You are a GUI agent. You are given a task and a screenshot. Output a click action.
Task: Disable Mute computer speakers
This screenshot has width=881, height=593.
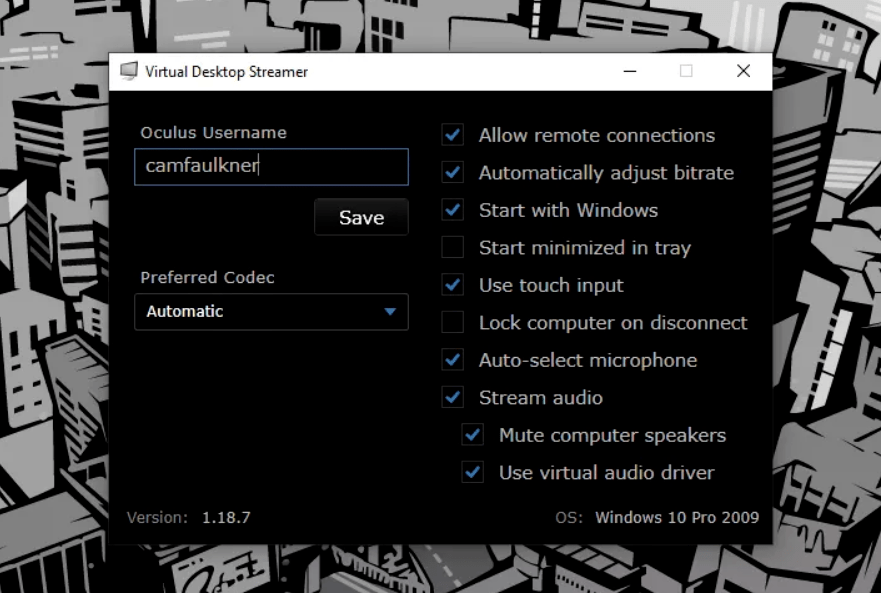[x=470, y=435]
